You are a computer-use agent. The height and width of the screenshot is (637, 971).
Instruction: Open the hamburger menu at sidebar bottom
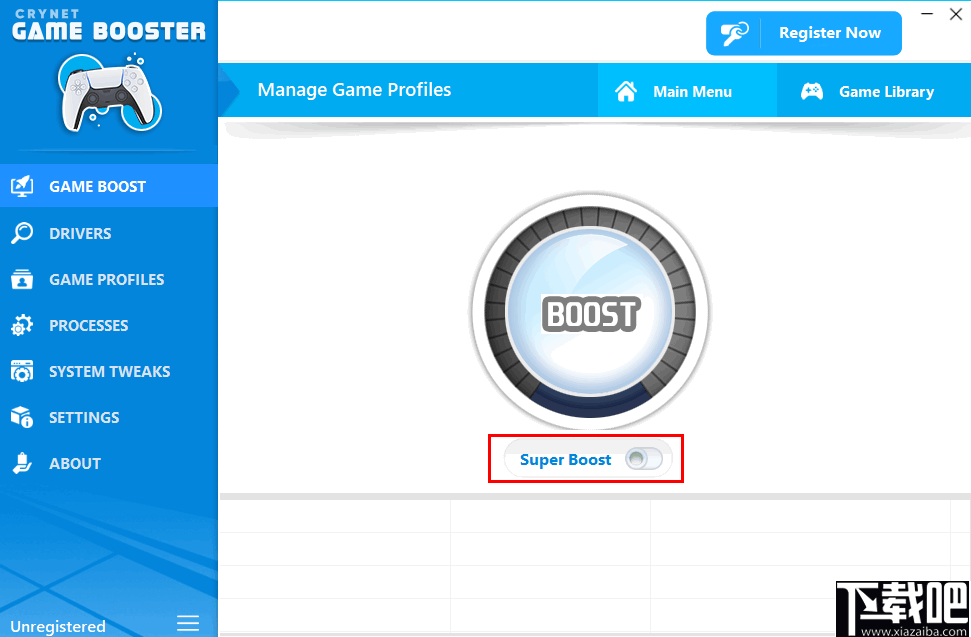188,622
